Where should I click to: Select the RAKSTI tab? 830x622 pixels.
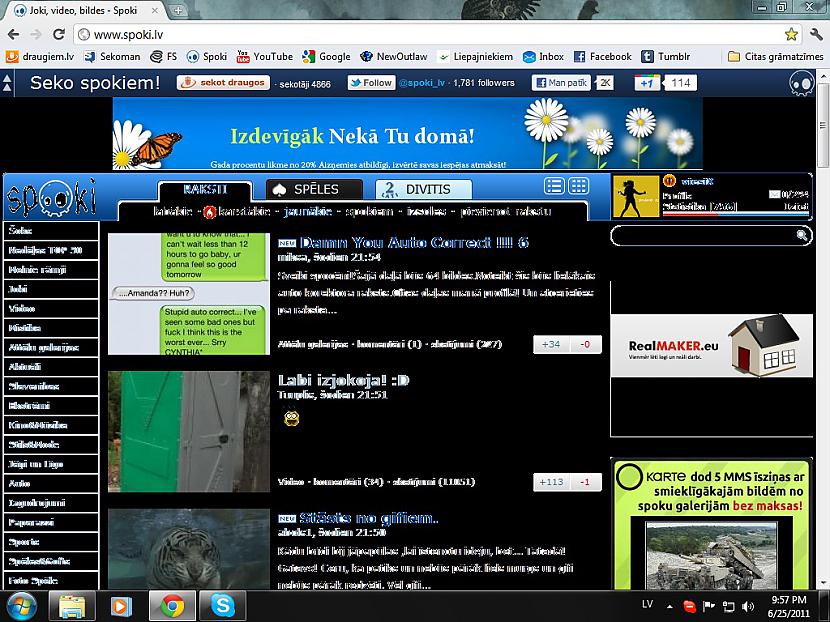point(205,190)
